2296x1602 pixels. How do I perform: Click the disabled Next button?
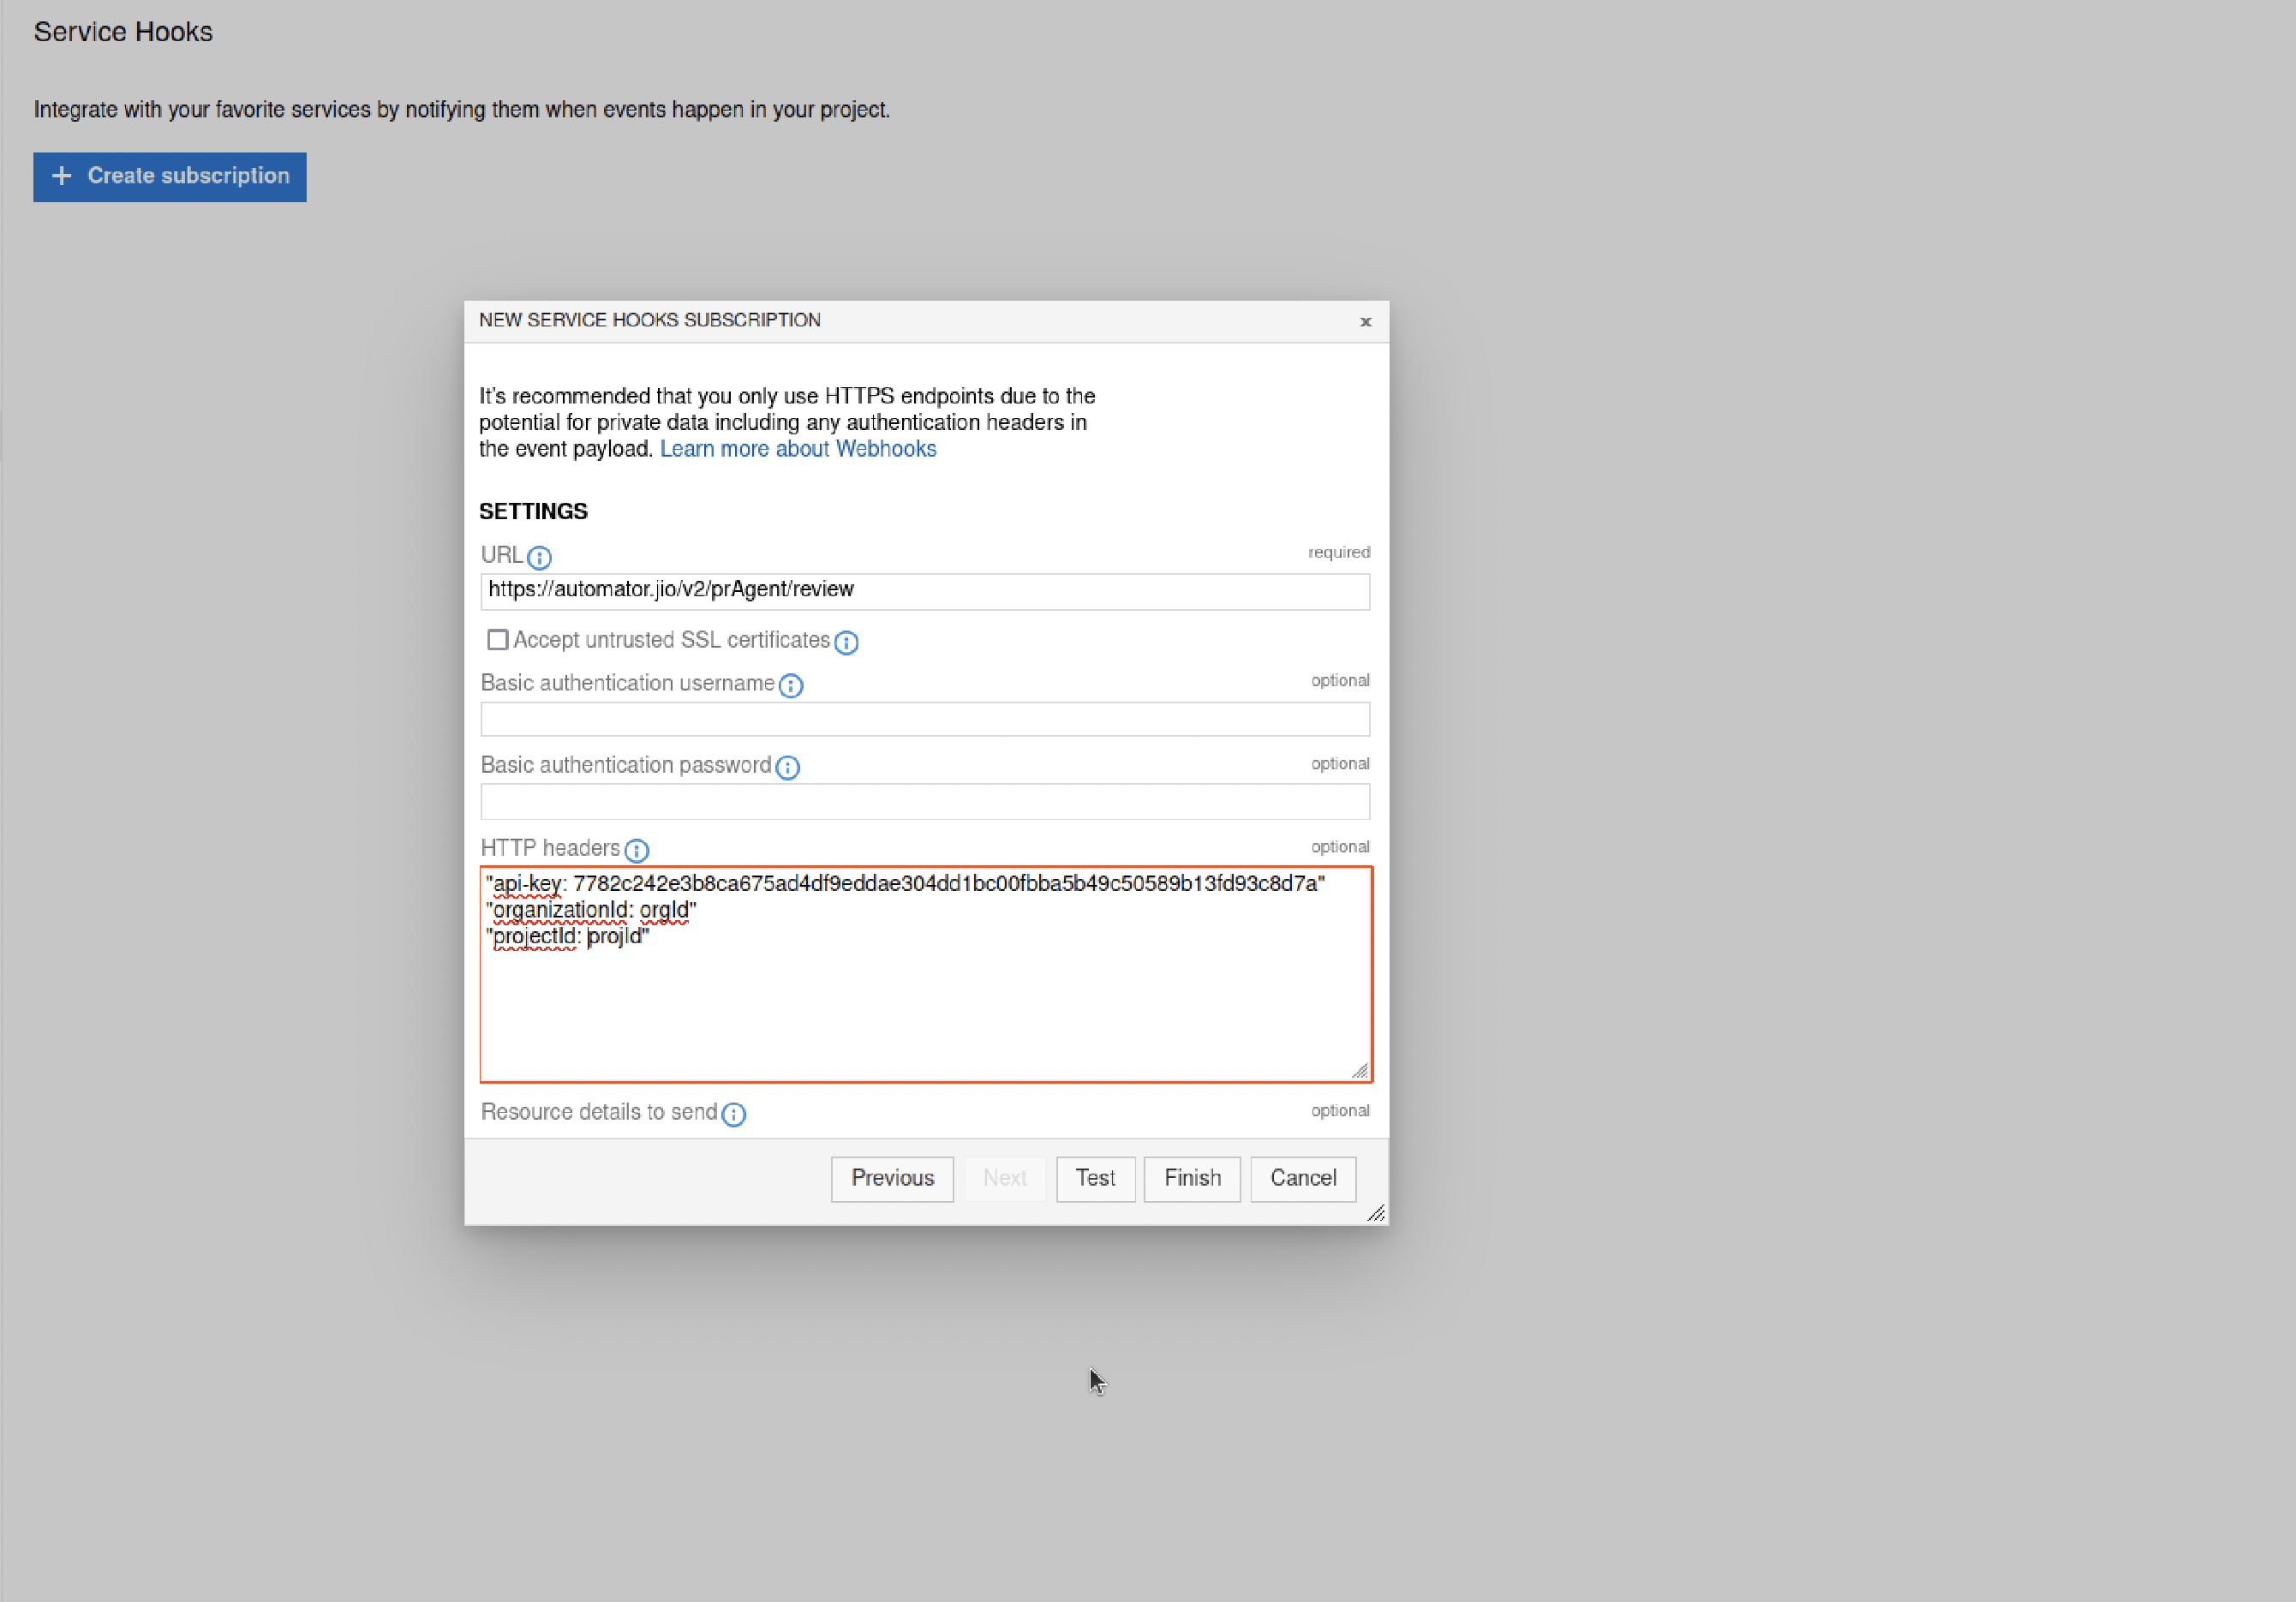[x=1004, y=1179]
